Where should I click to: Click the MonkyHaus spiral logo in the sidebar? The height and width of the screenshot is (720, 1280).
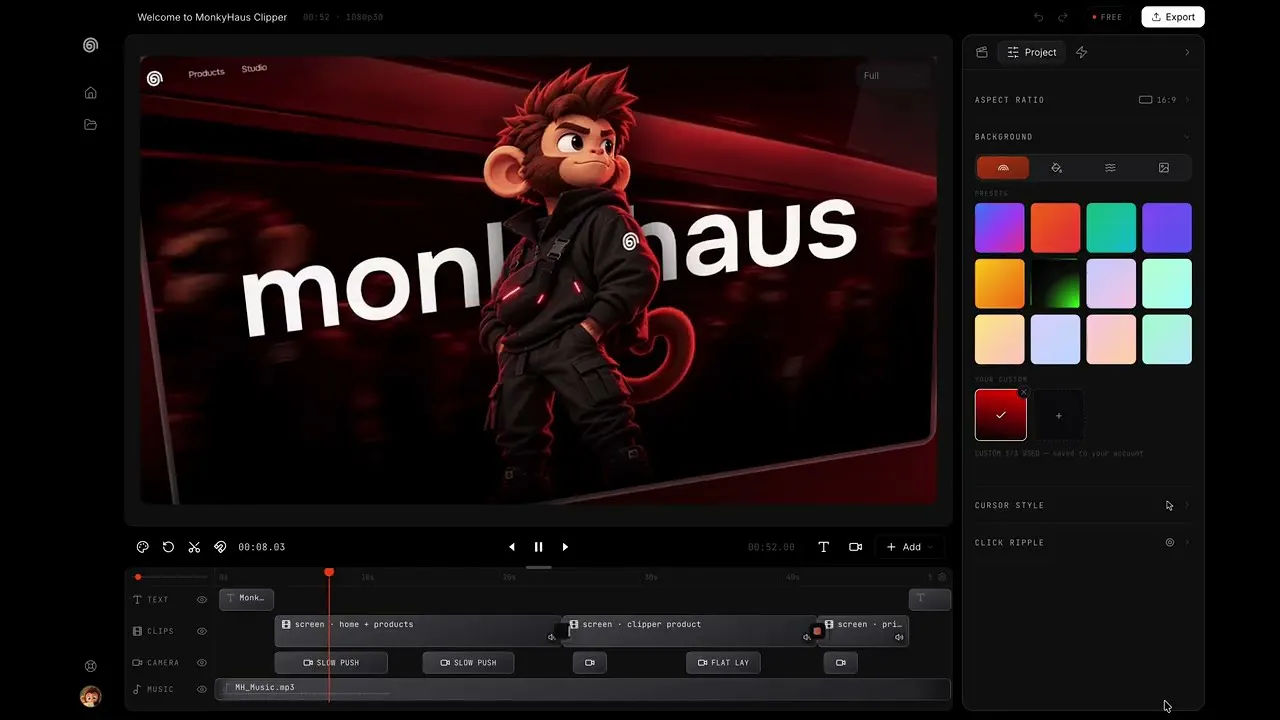[x=90, y=45]
